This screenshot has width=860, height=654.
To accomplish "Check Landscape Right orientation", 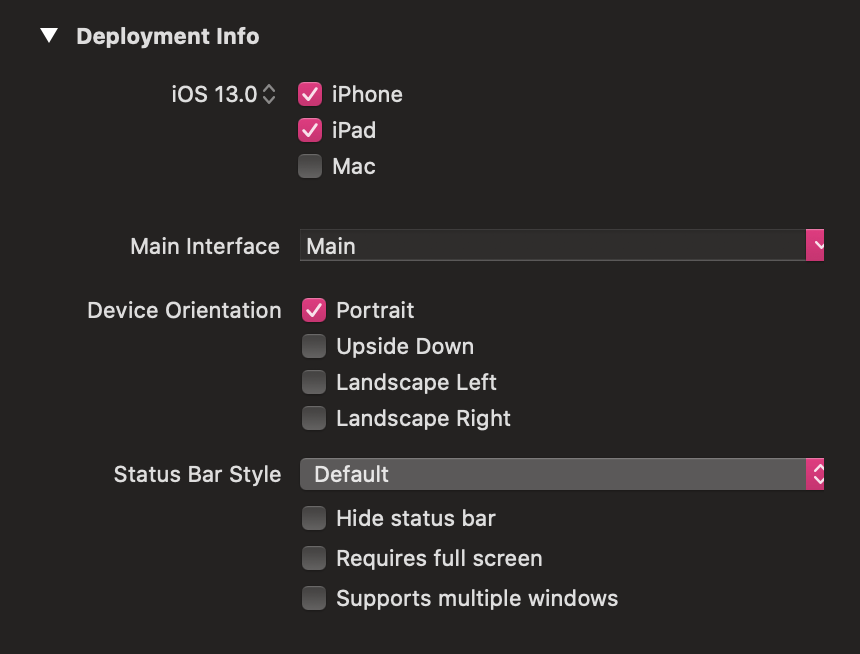I will pos(314,419).
